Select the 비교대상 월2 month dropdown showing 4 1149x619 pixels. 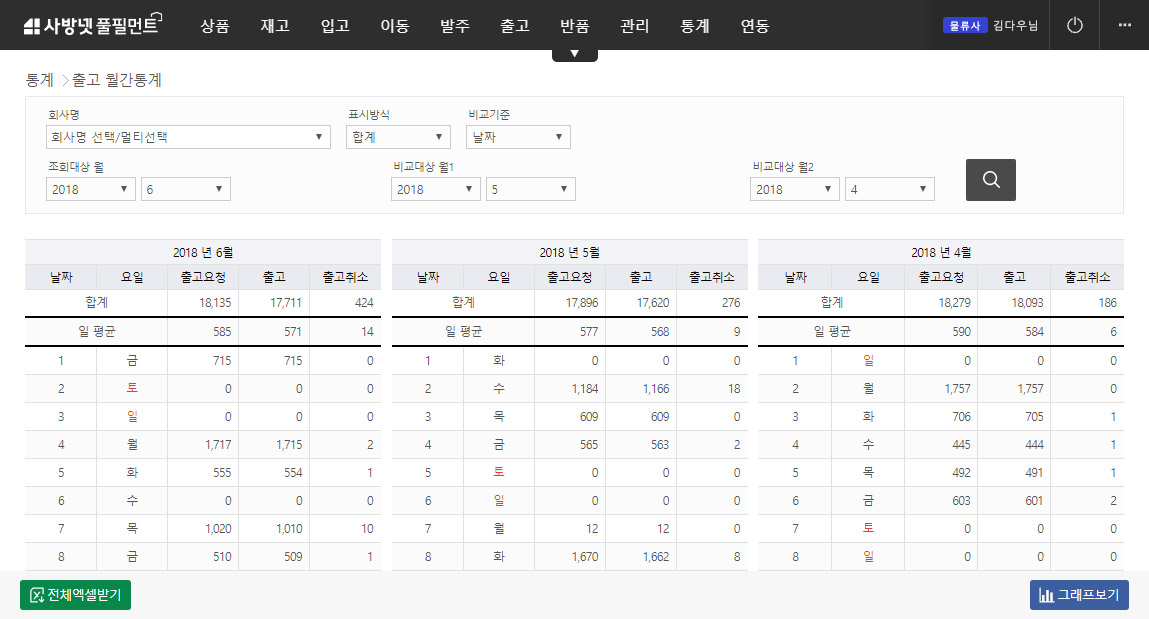point(890,189)
